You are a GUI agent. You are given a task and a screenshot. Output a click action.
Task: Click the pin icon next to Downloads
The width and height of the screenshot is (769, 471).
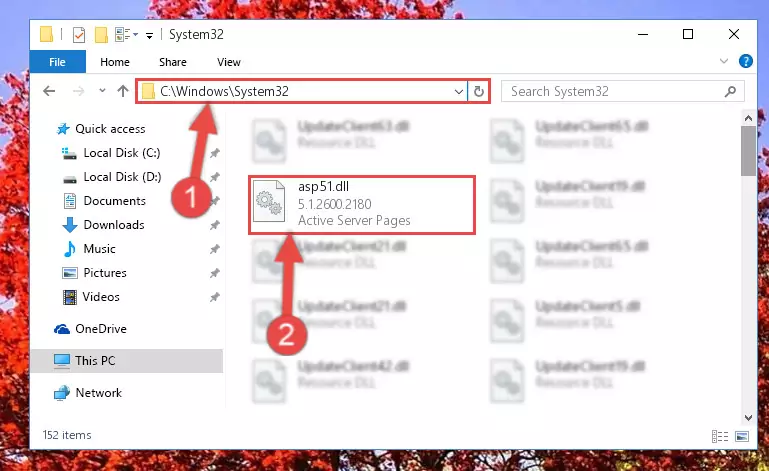[214, 225]
